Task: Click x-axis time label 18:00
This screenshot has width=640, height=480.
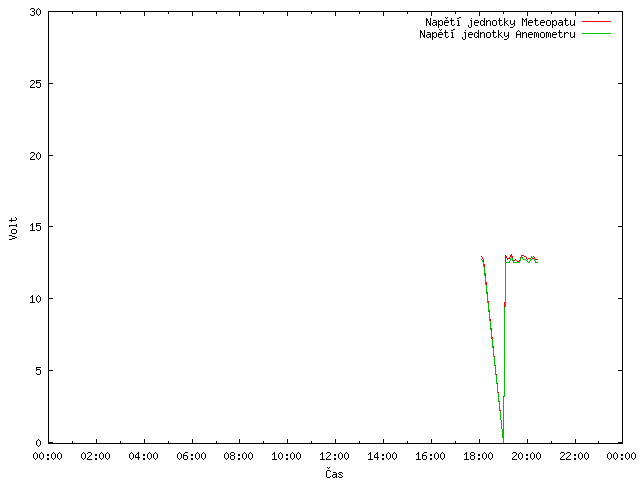Action: click(478, 456)
